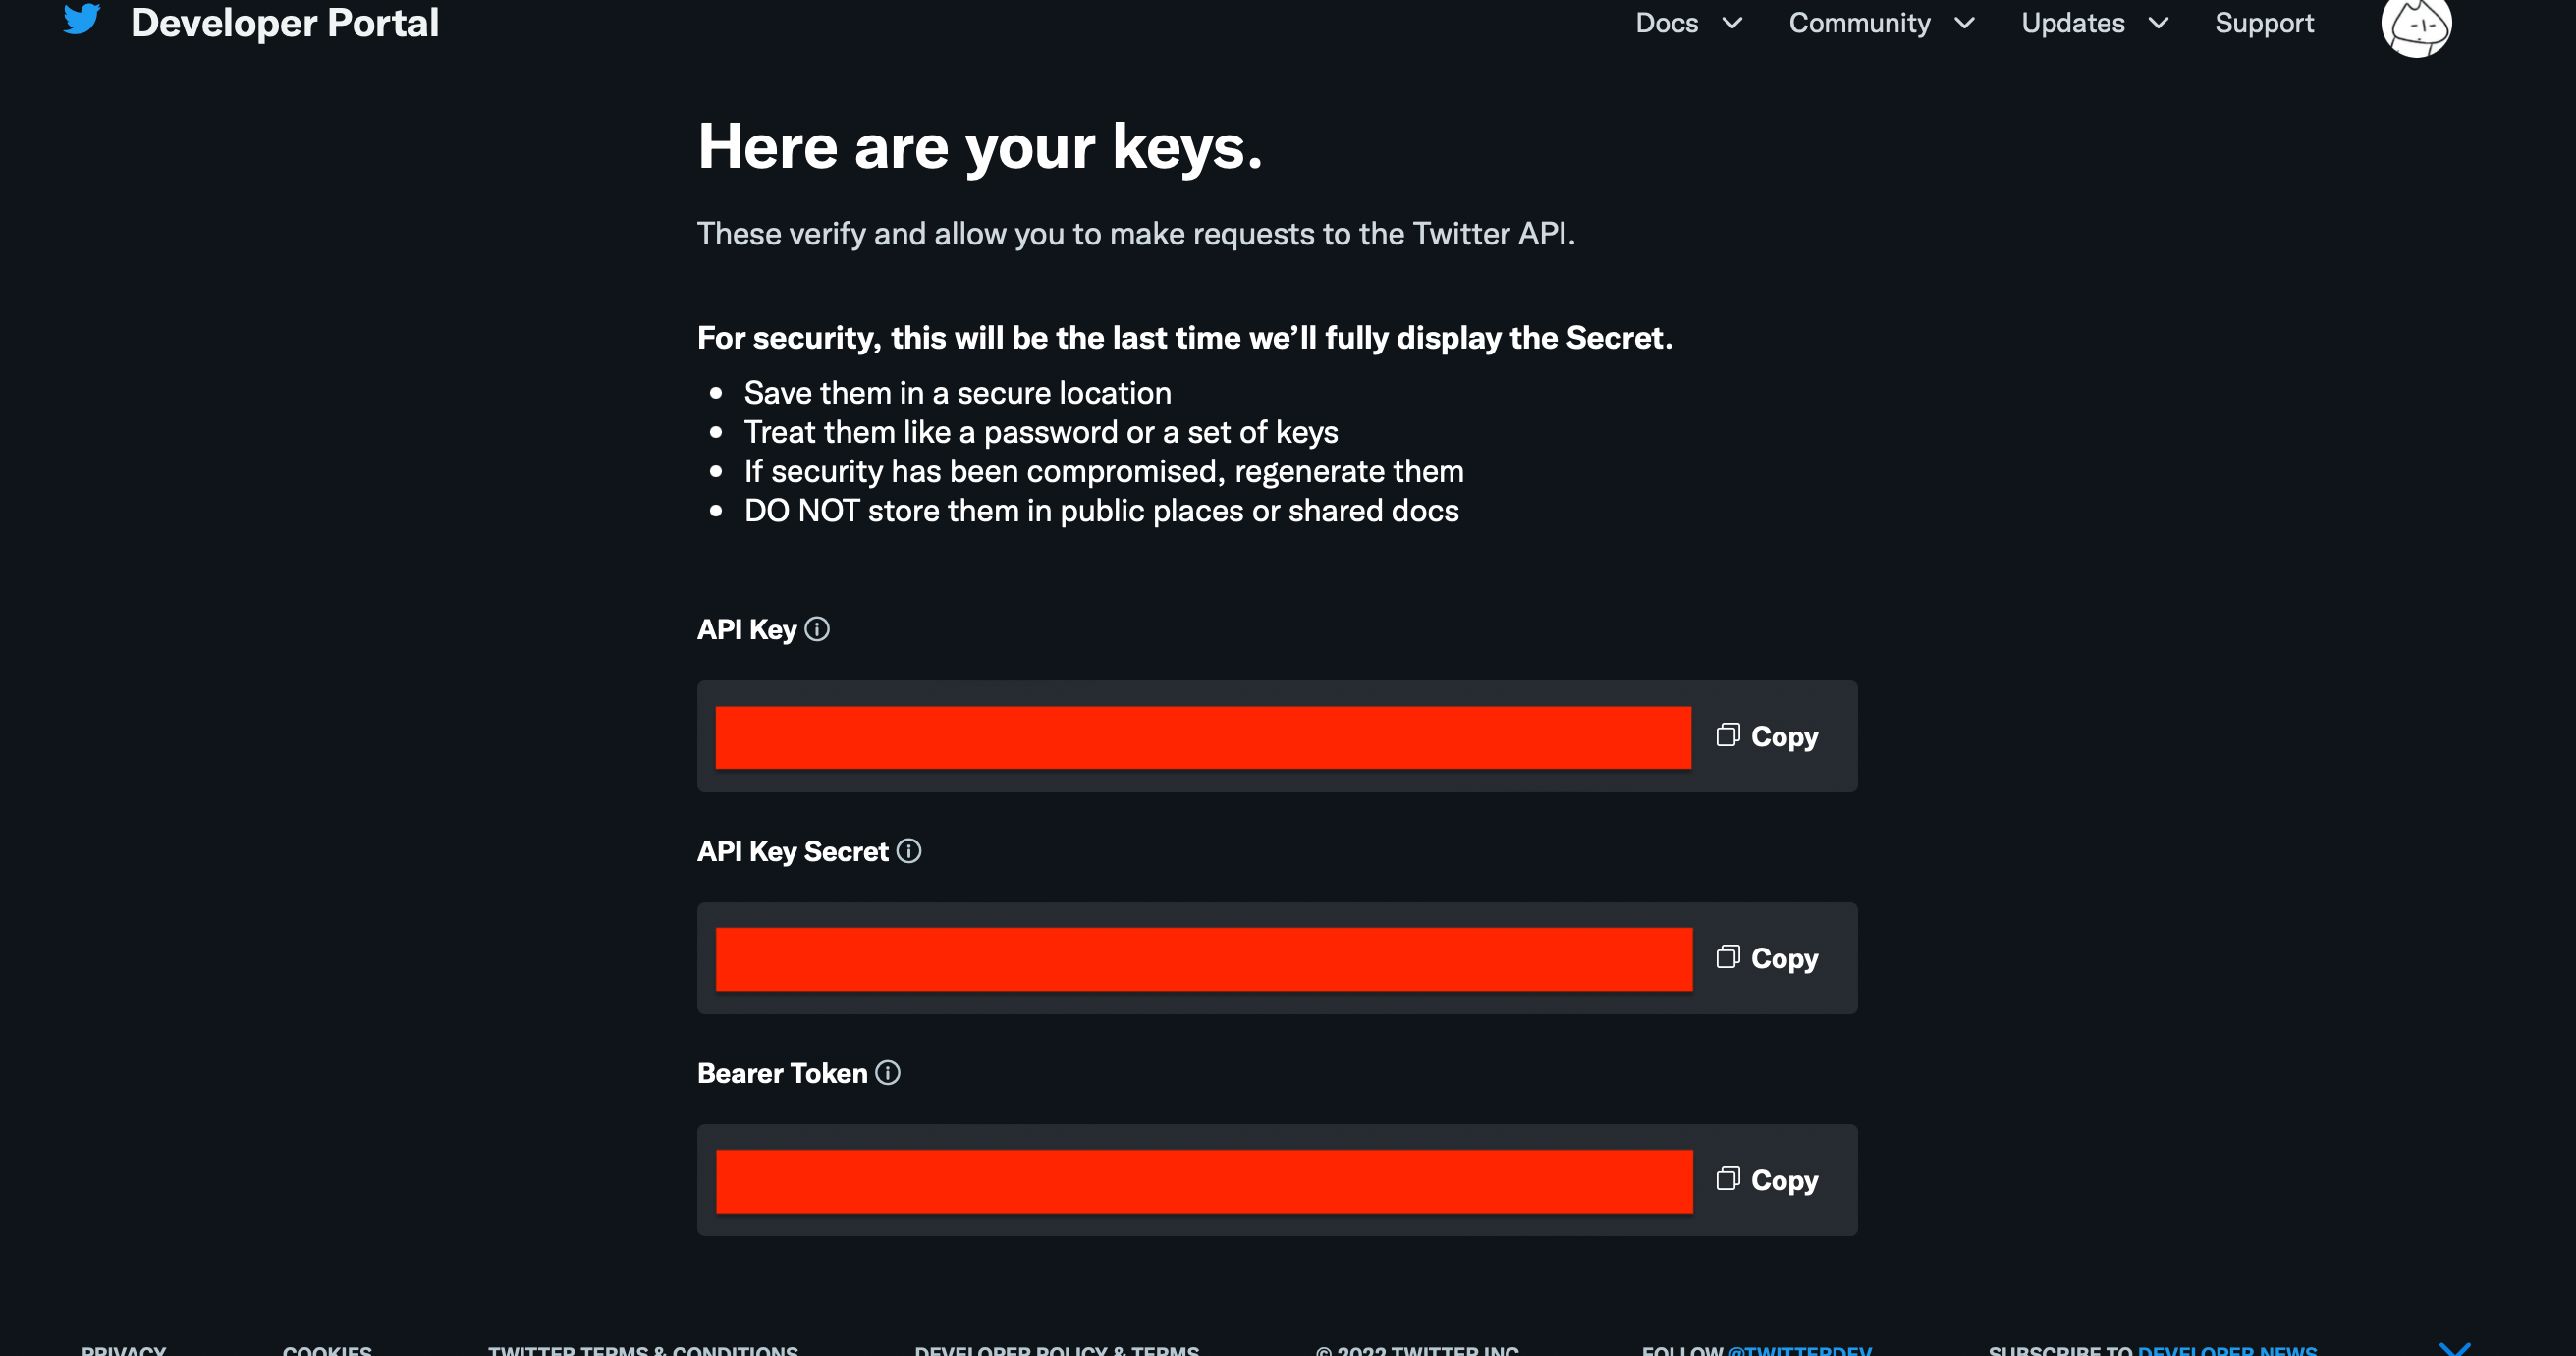This screenshot has height=1356, width=2576.
Task: Click the blue chevron in footer corner
Action: coord(2455,1348)
